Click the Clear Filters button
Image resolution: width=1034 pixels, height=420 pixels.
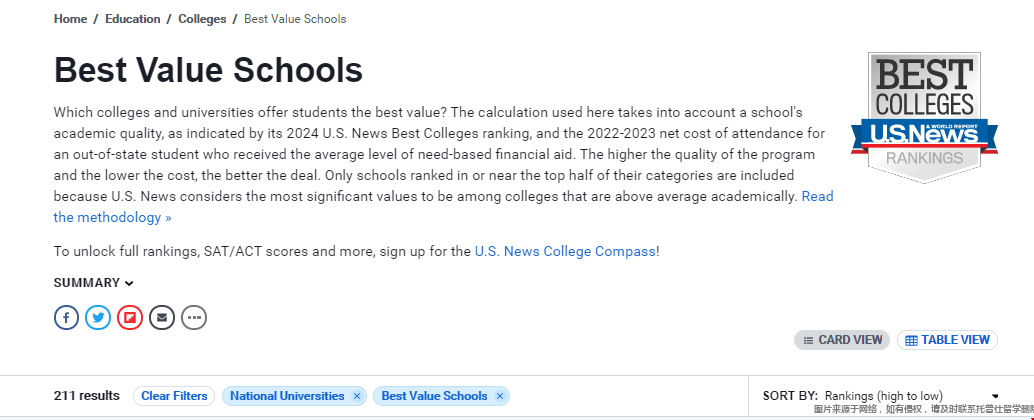[x=174, y=396]
